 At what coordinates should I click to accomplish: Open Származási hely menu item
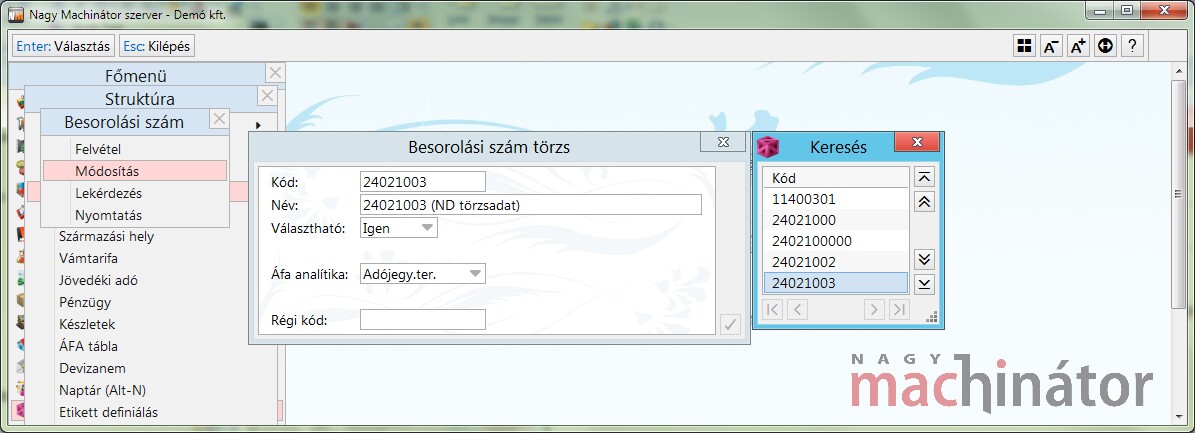tap(107, 236)
